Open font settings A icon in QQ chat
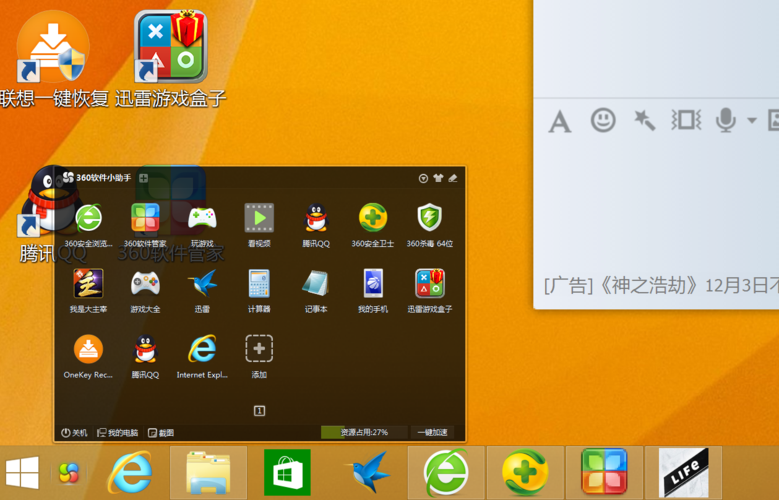Screen dimensions: 779x500 [x=559, y=121]
